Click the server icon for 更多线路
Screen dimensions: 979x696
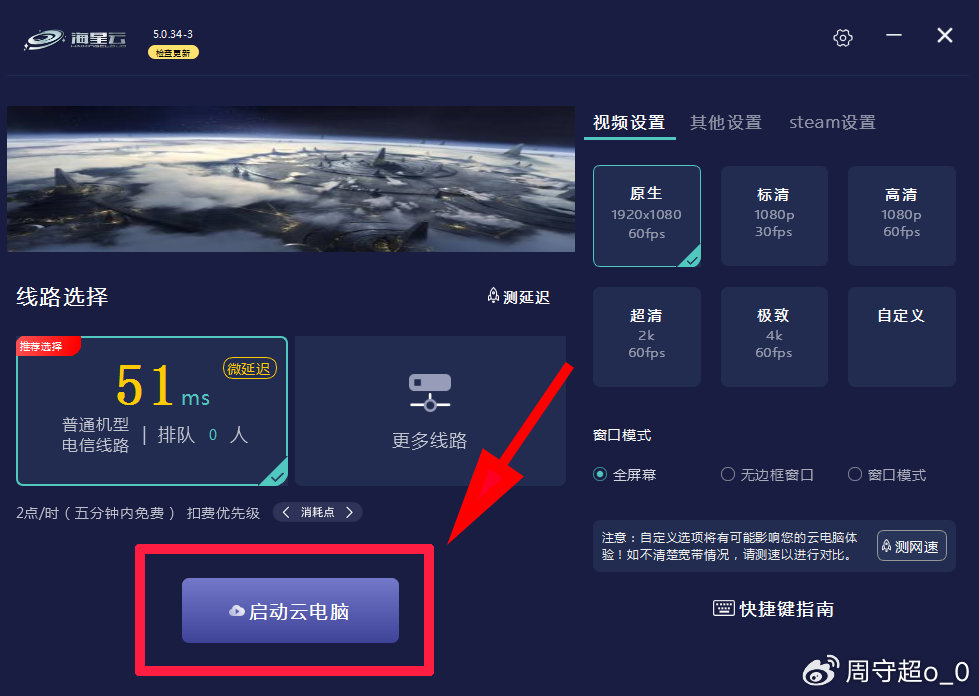pos(430,393)
